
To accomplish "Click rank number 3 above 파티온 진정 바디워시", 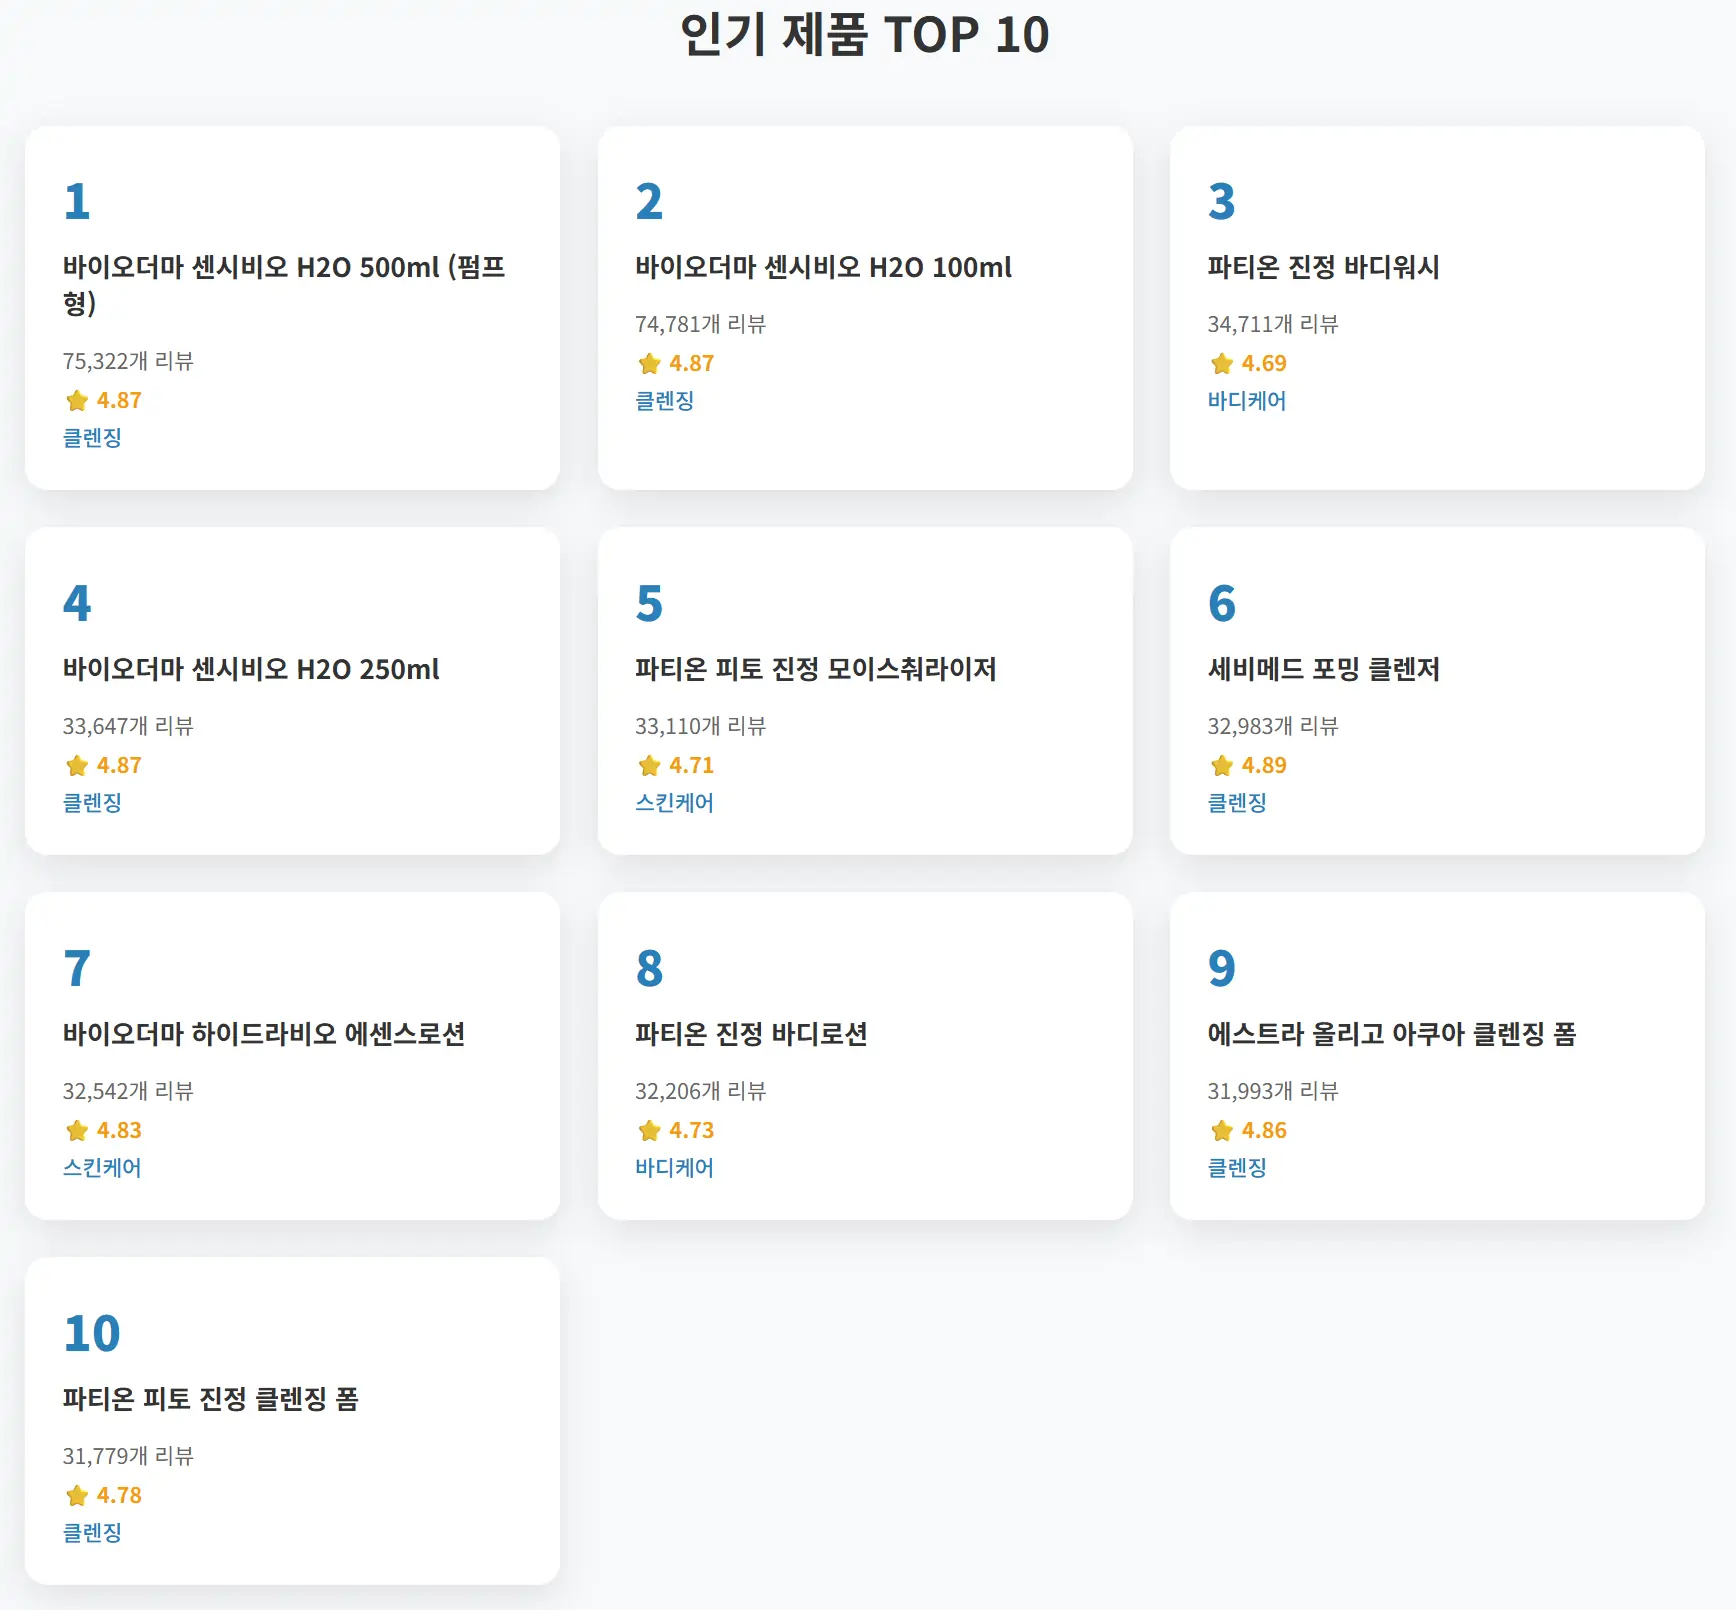I will pyautogui.click(x=1221, y=202).
